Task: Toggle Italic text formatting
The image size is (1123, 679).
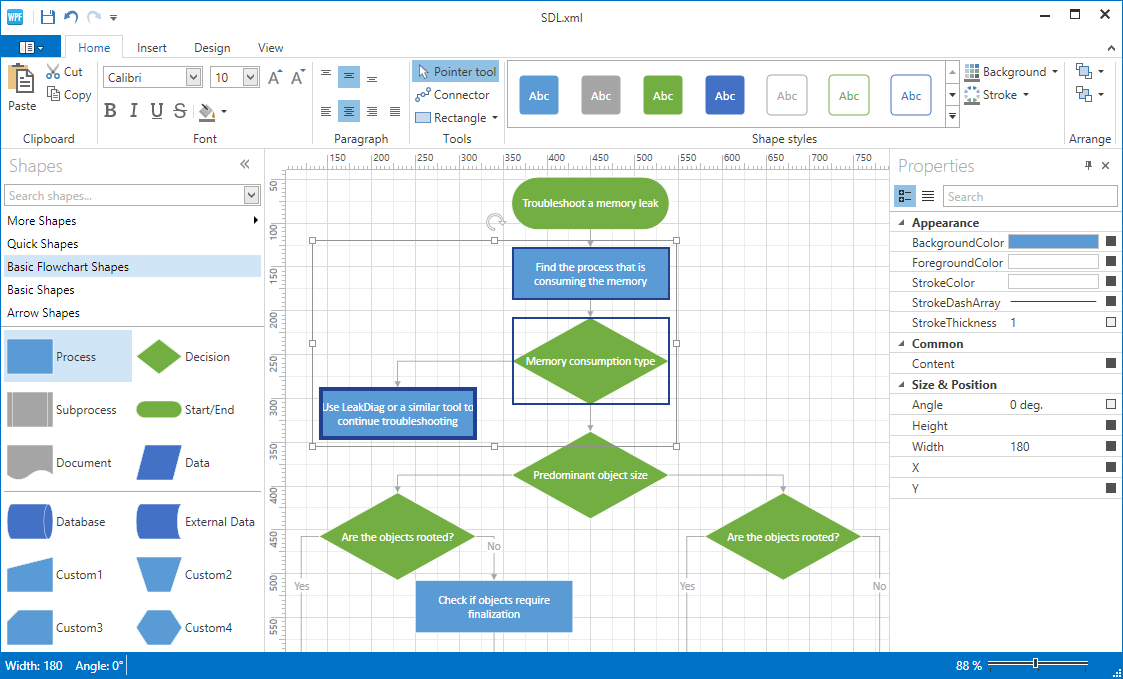Action: [x=133, y=111]
